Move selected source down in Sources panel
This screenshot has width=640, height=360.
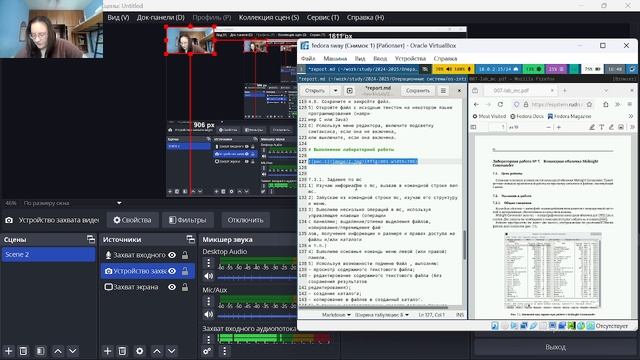(171, 351)
